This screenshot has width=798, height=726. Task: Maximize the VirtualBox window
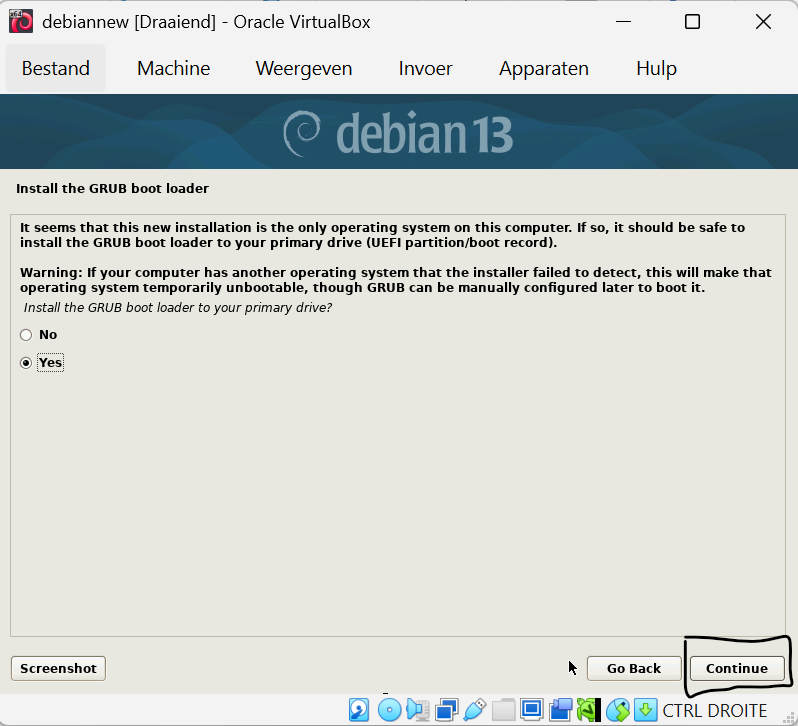pos(692,22)
